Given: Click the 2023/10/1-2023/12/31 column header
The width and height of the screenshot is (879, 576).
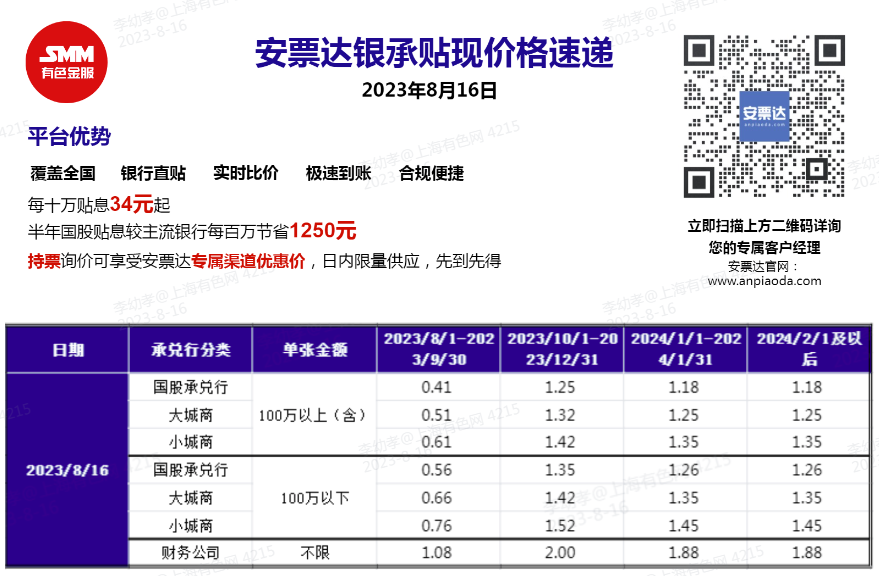Looking at the screenshot, I should (562, 349).
